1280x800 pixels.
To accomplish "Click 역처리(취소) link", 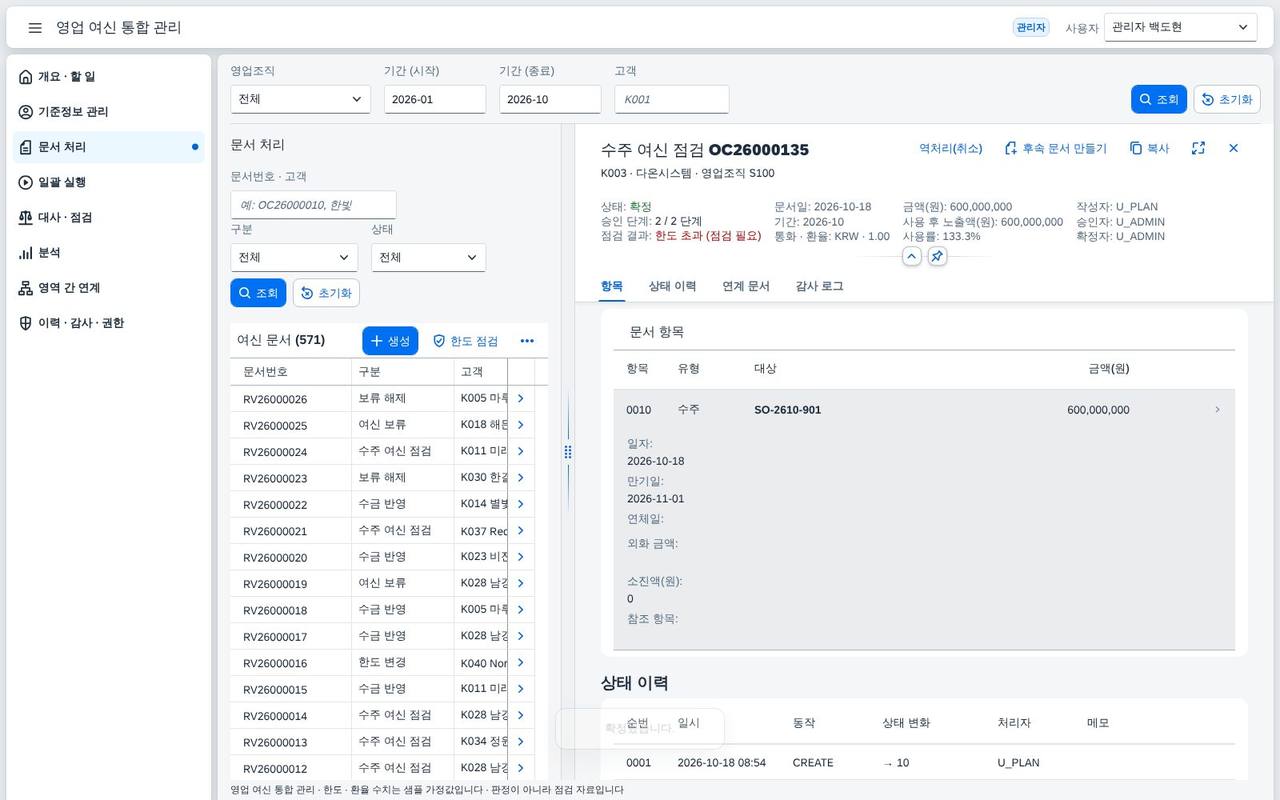I will tap(951, 148).
